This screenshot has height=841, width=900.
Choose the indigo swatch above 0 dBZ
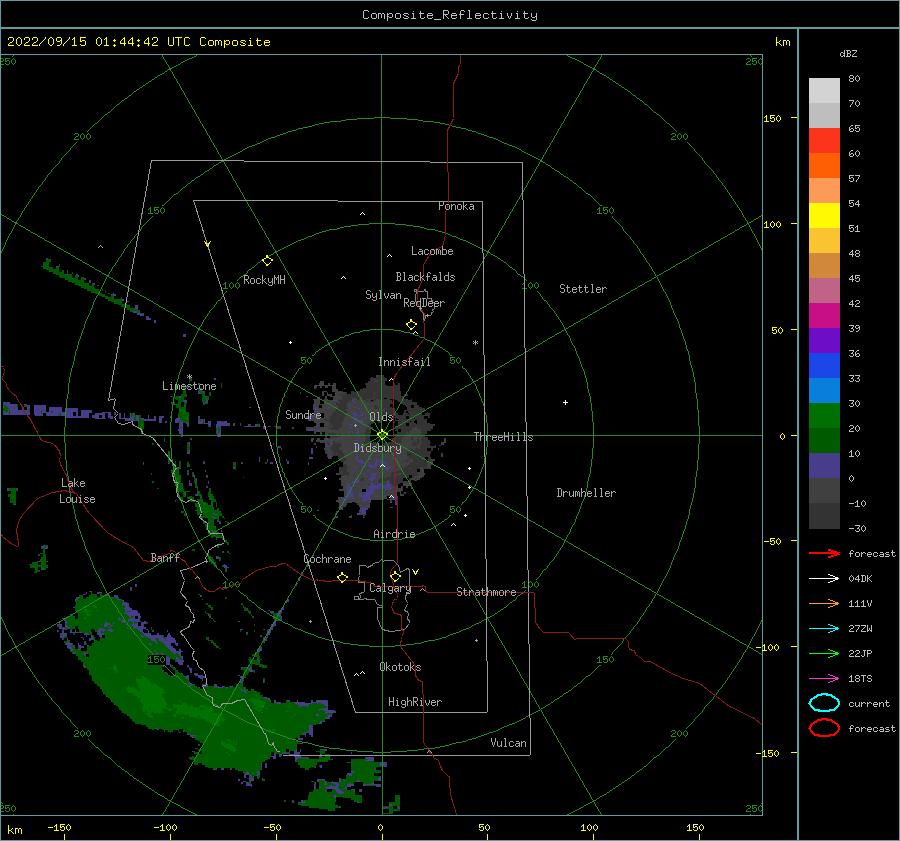[x=824, y=466]
